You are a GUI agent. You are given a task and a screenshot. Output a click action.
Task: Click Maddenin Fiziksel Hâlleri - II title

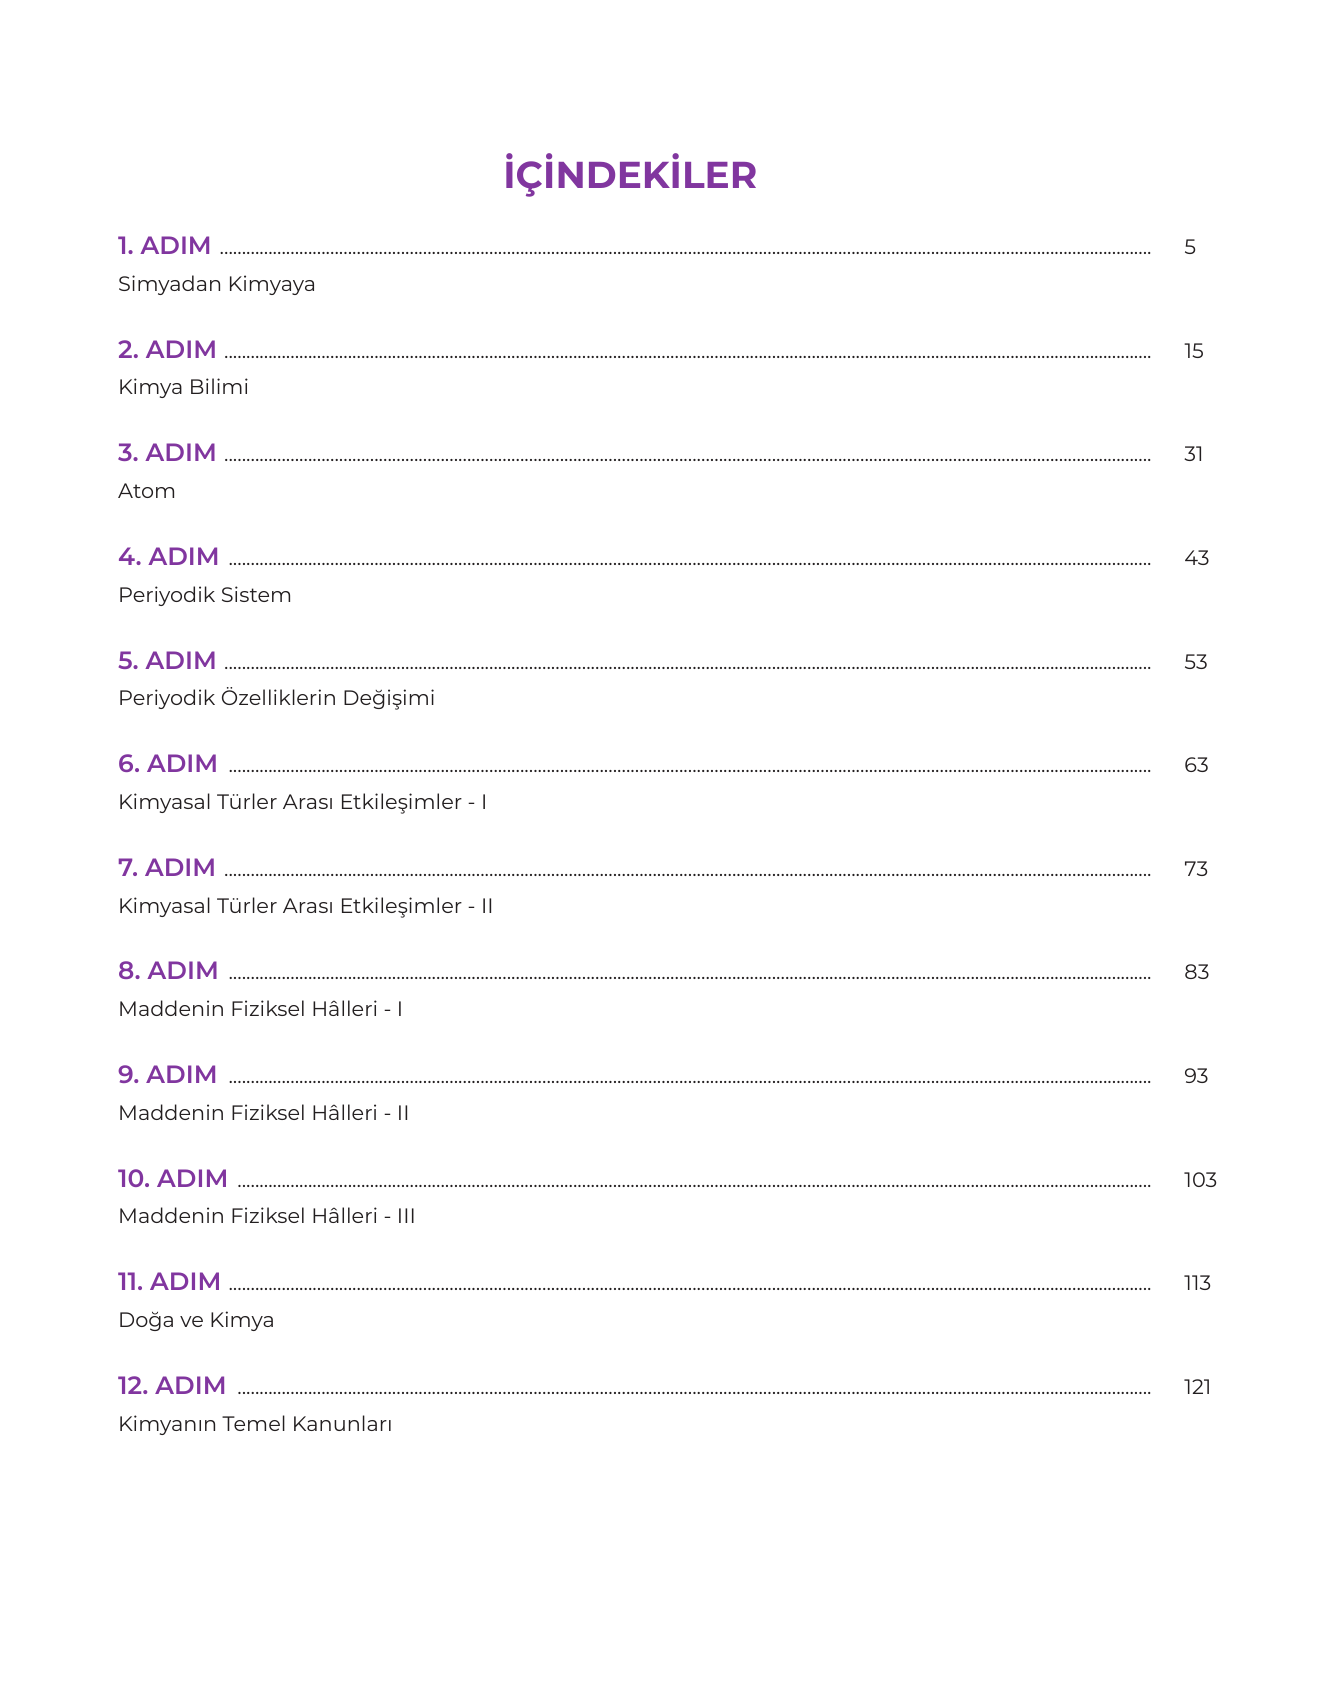[x=263, y=1113]
